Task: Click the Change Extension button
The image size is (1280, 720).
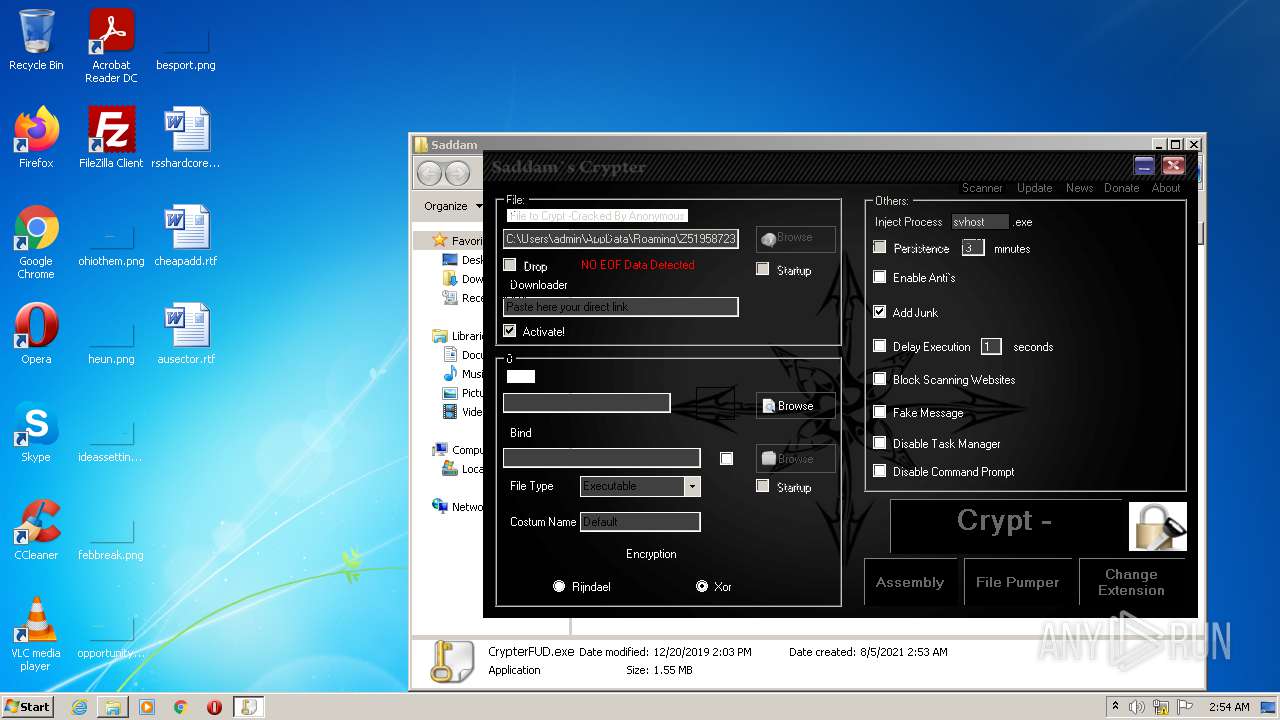Action: pyautogui.click(x=1132, y=582)
